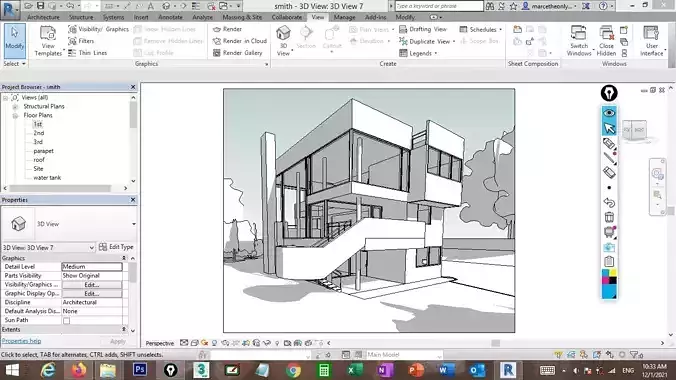Click the Switch Windows button
The height and width of the screenshot is (380, 676).
coord(579,41)
